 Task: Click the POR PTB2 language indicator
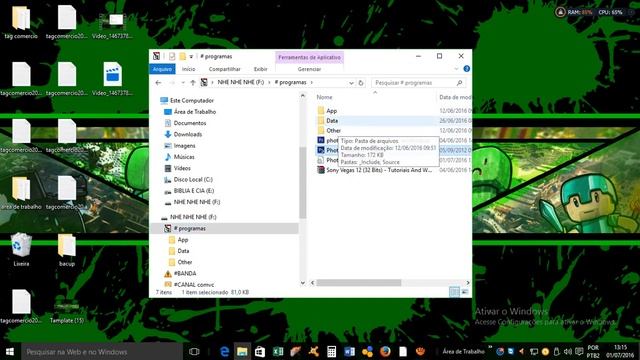[593, 351]
